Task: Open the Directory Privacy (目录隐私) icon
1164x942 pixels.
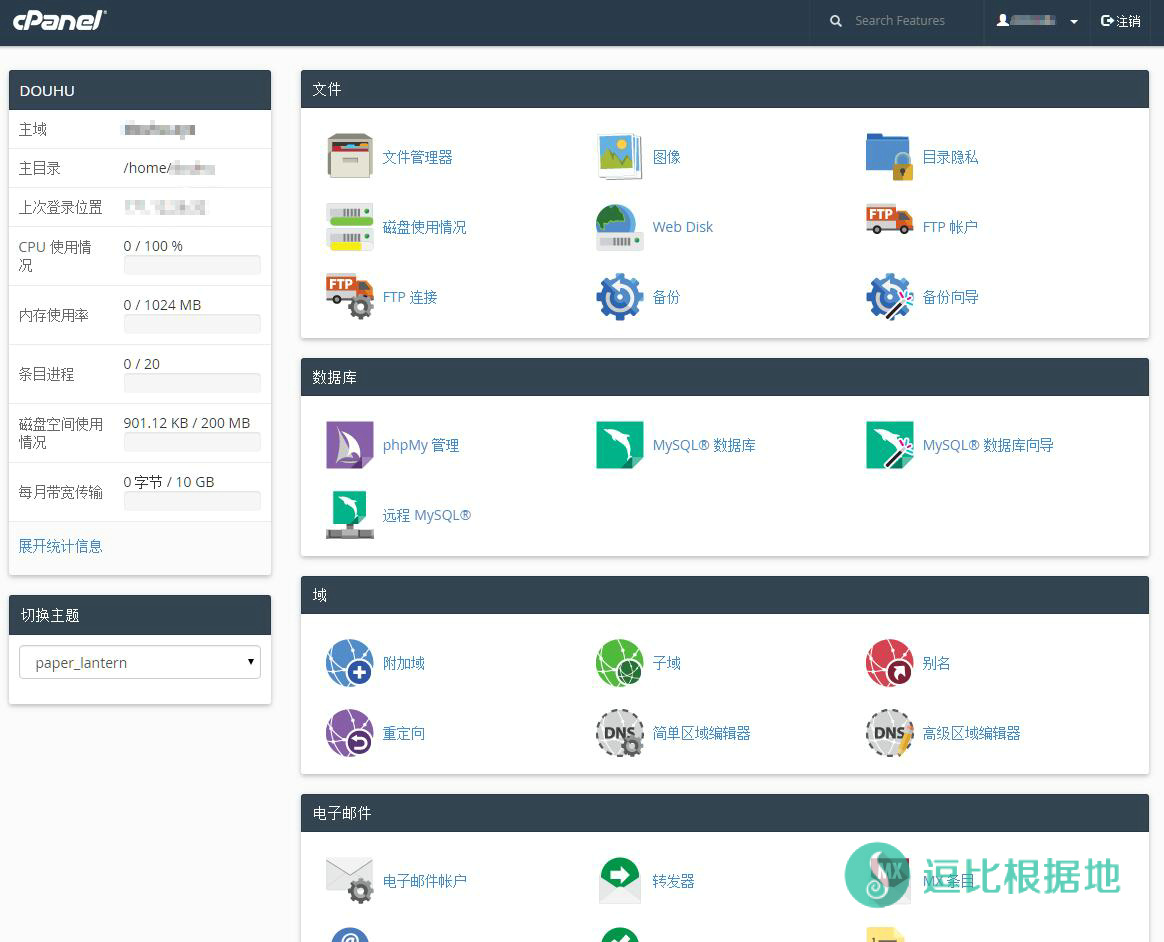Action: click(x=889, y=157)
